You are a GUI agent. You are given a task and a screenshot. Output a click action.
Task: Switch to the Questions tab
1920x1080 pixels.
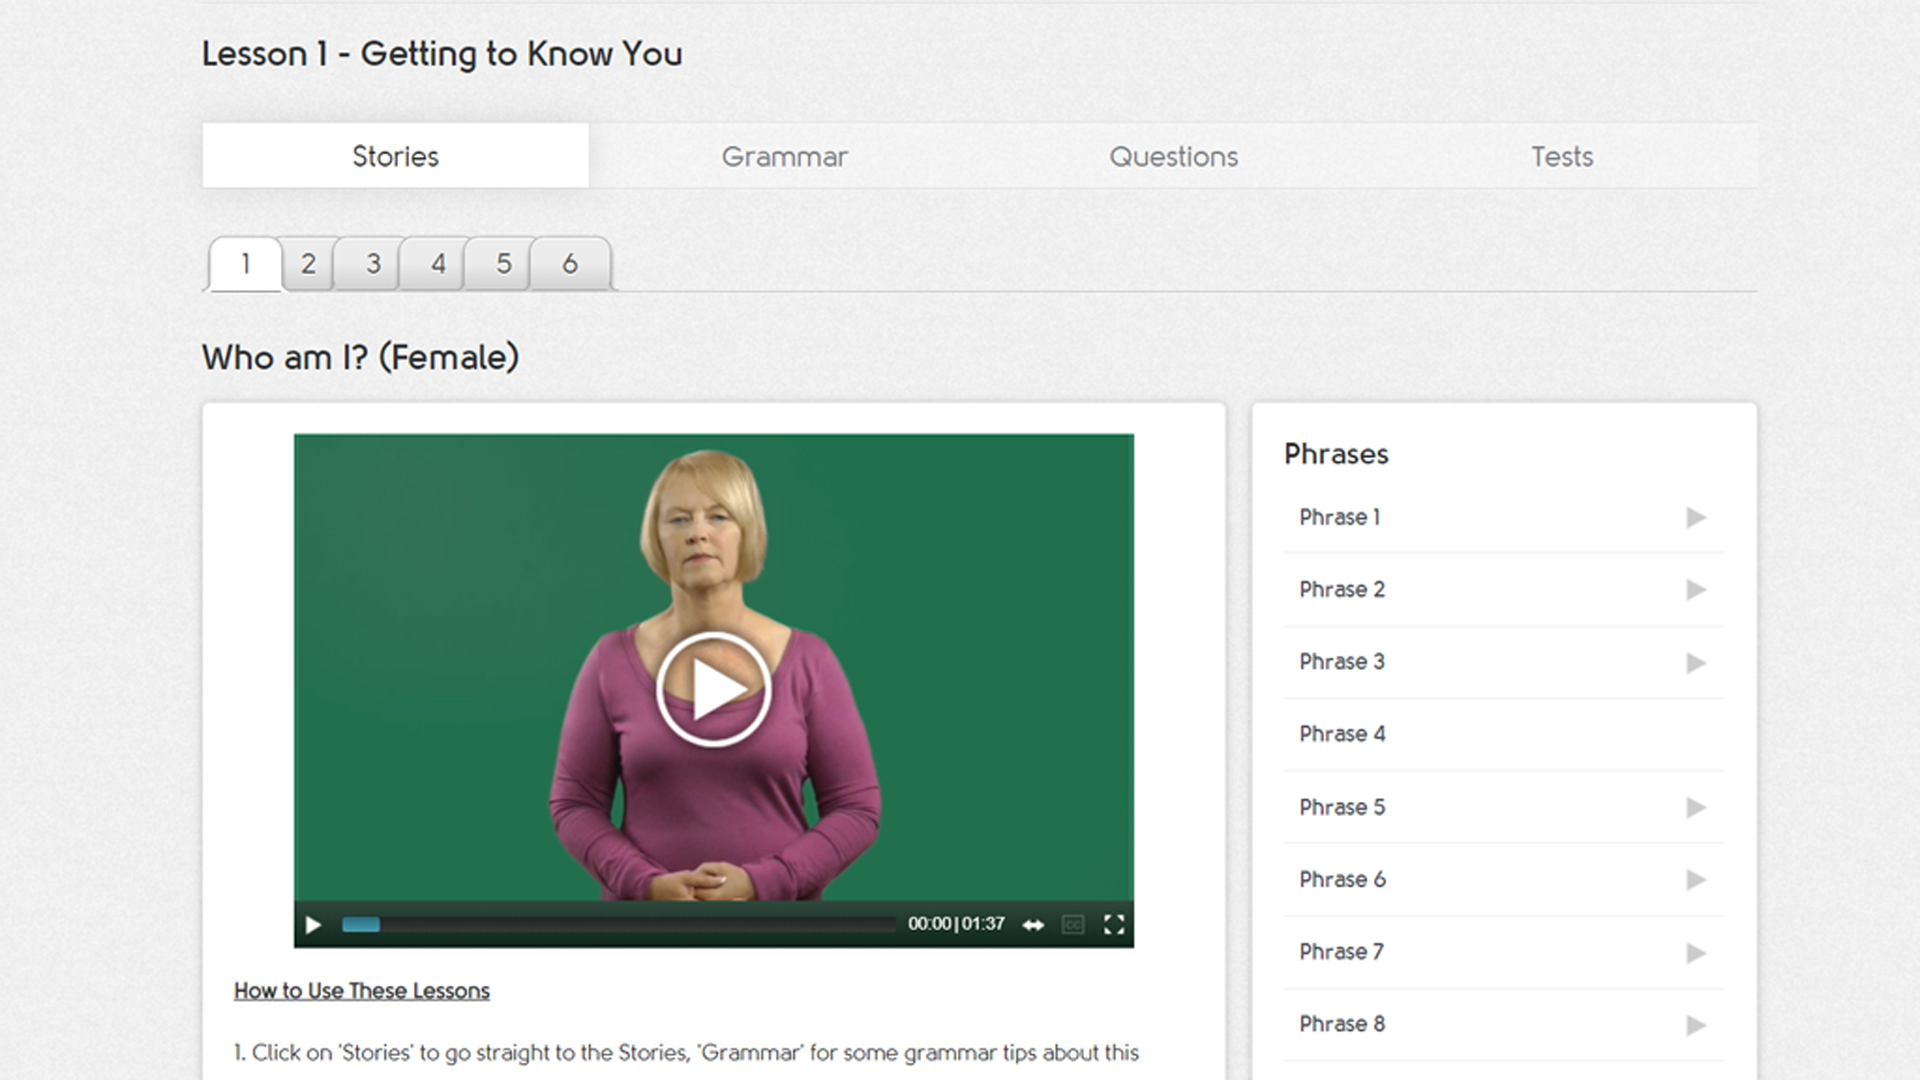click(1173, 156)
